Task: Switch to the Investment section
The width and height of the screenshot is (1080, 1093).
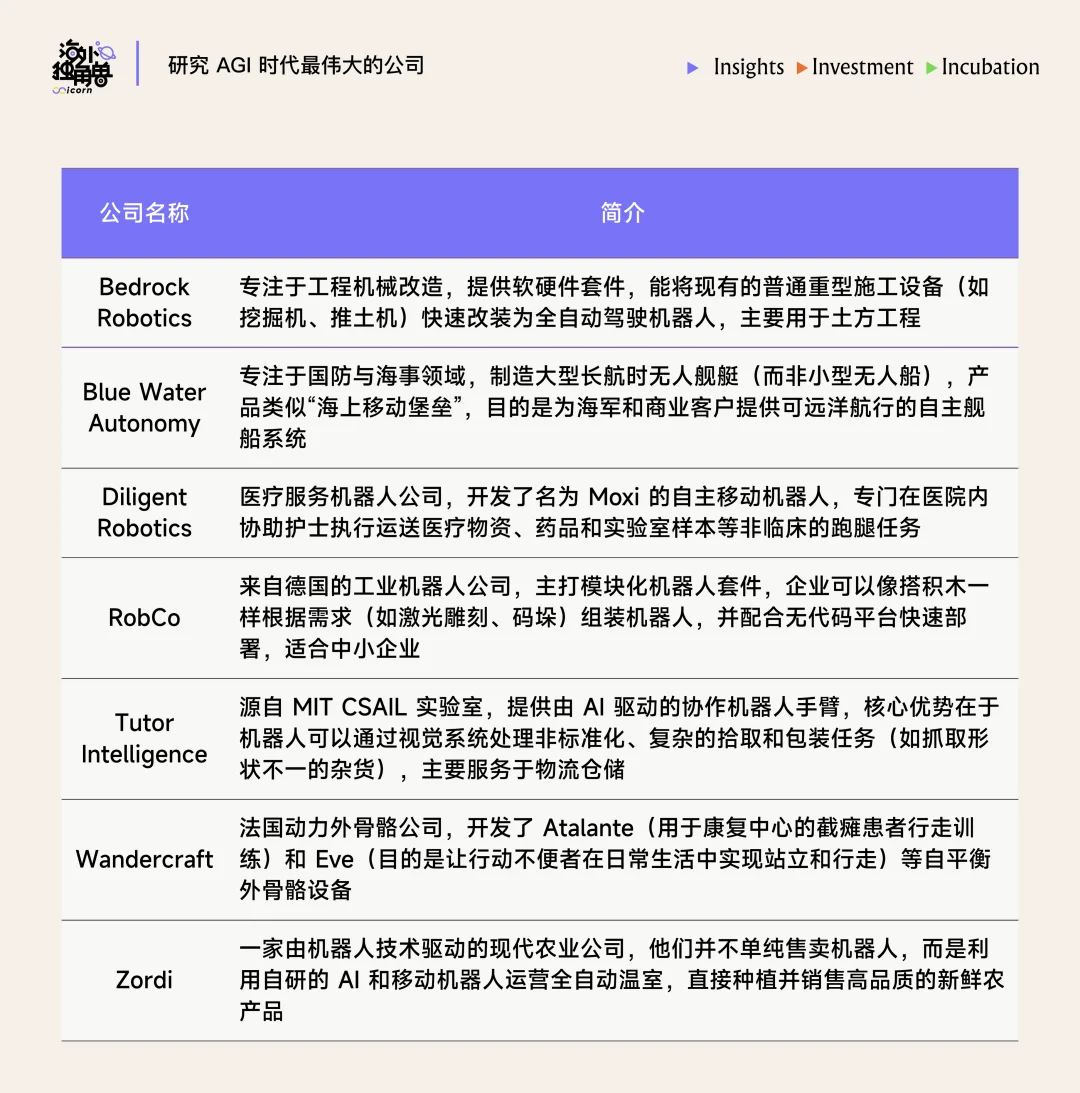Action: pos(862,68)
